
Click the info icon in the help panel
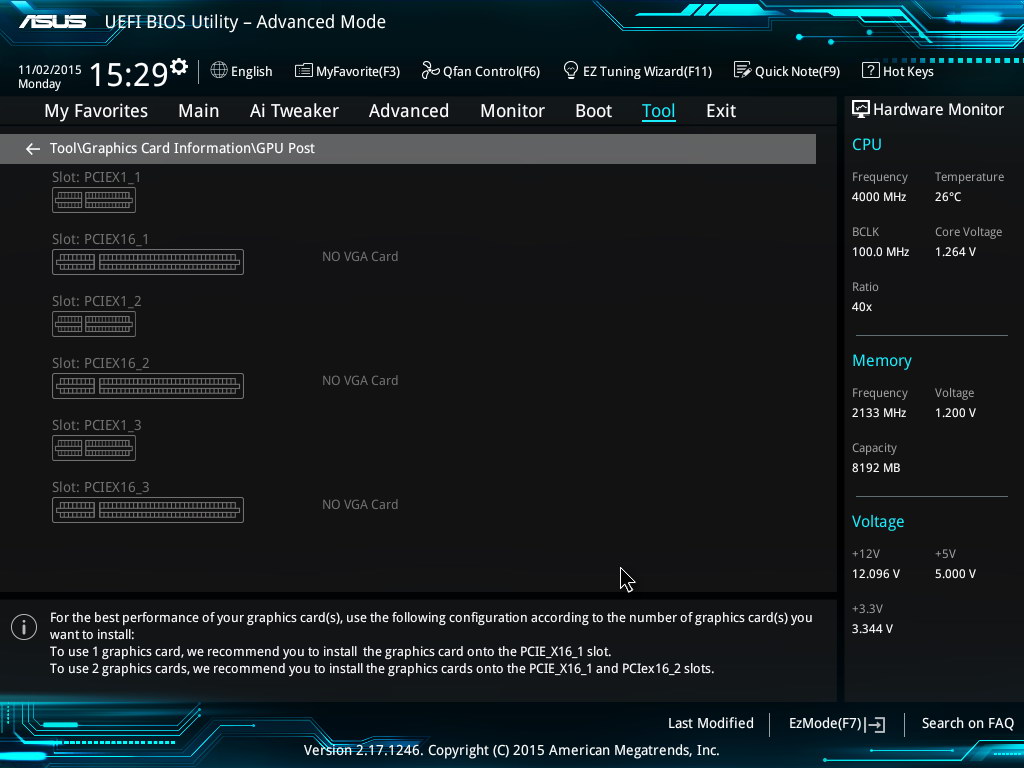pos(24,627)
